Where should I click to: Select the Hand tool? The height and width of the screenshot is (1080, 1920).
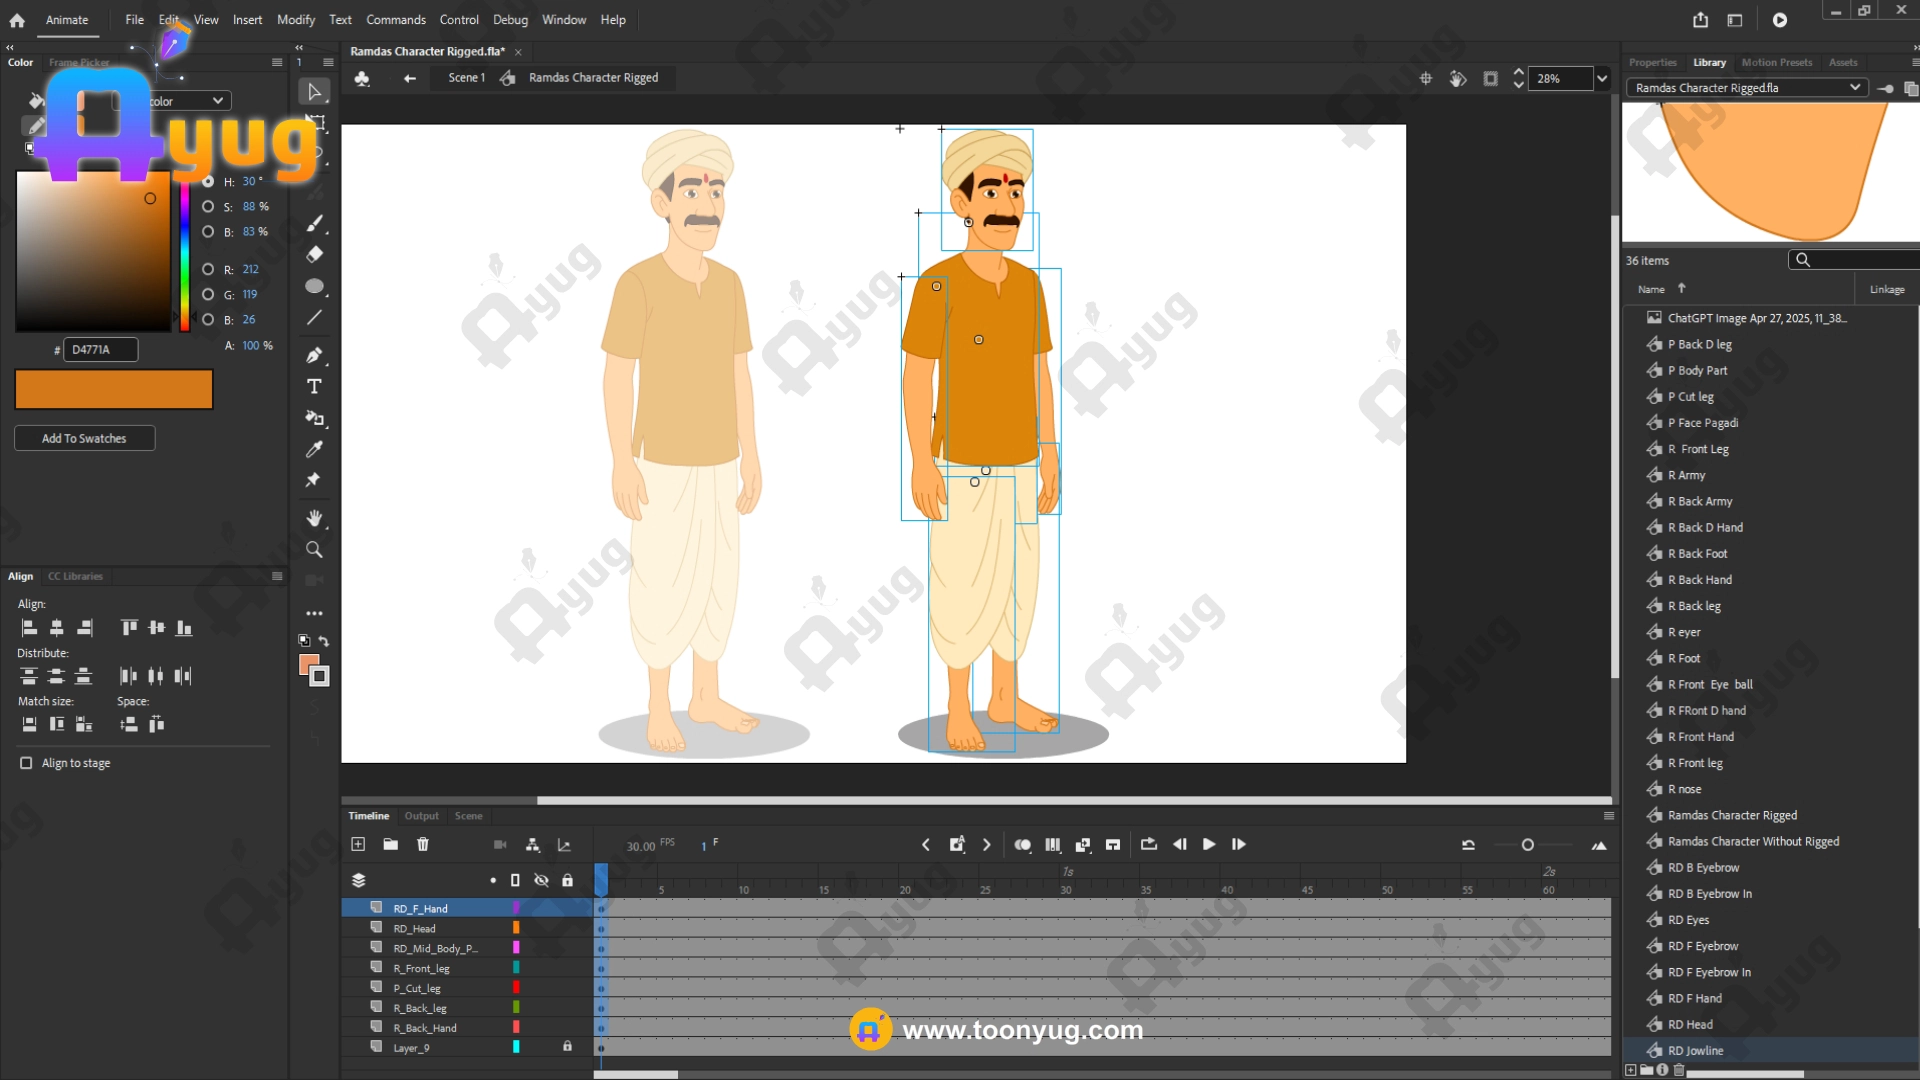point(314,518)
